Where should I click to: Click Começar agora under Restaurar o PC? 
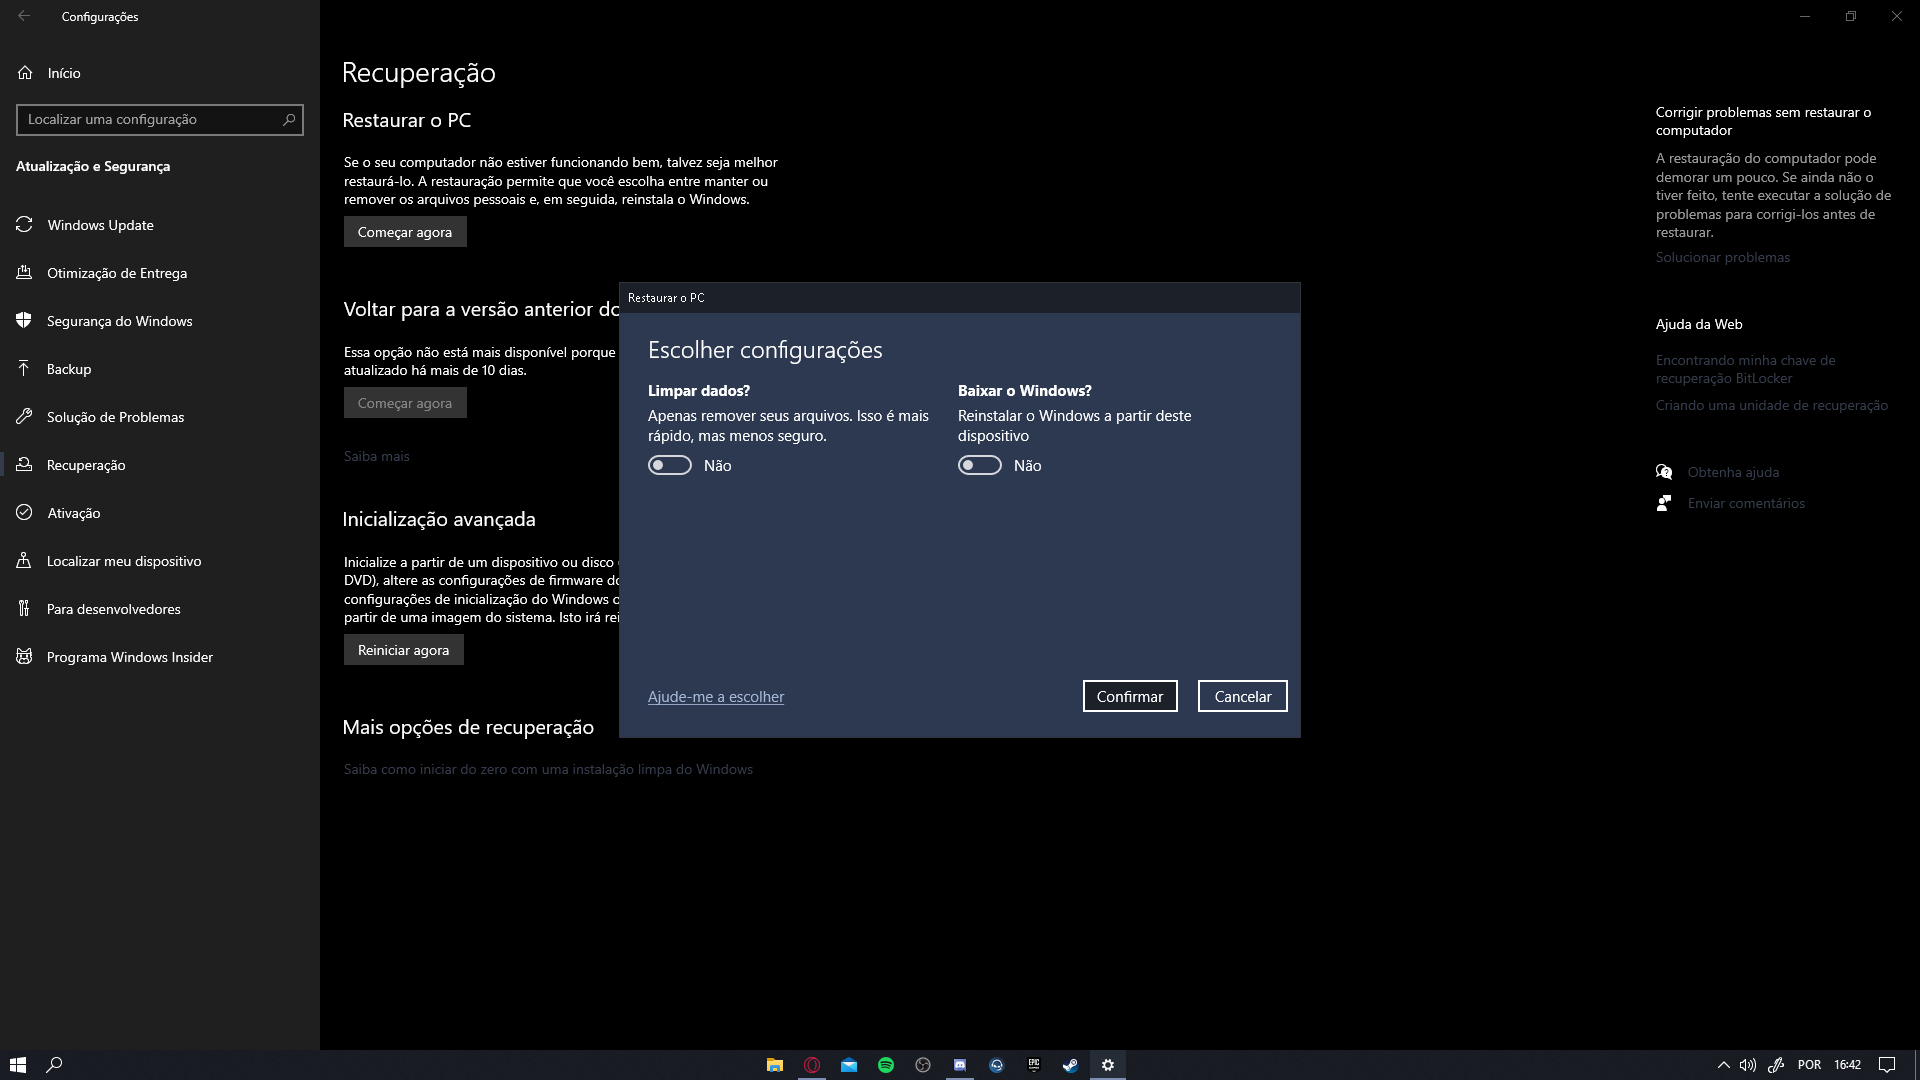pyautogui.click(x=405, y=232)
